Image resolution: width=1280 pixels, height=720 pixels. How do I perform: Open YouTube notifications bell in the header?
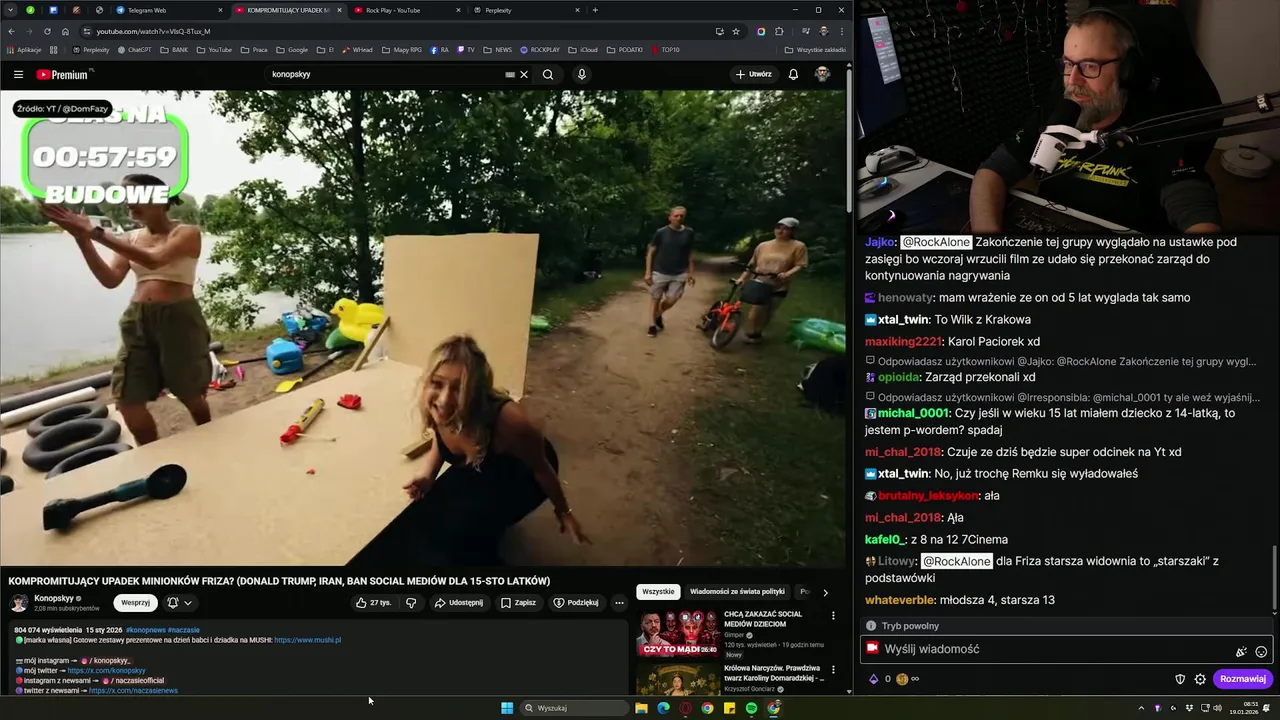(x=793, y=74)
